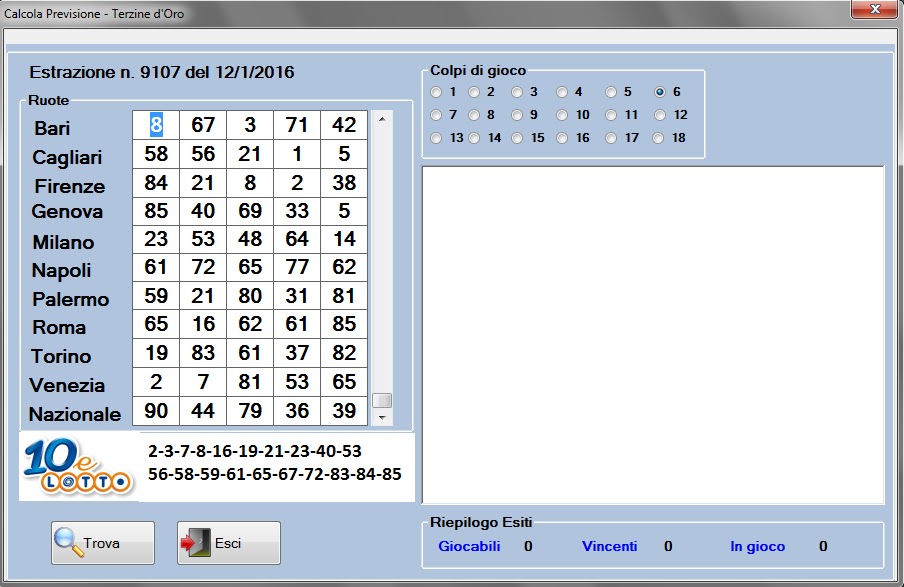Image resolution: width=904 pixels, height=587 pixels.
Task: Click Bari cell with 67
Action: coord(203,125)
